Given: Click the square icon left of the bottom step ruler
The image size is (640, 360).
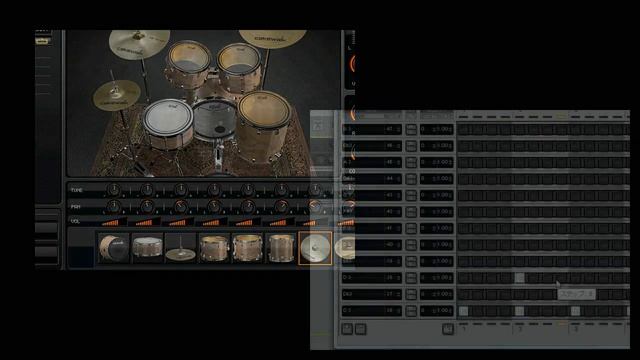Looking at the screenshot, I should (448, 329).
